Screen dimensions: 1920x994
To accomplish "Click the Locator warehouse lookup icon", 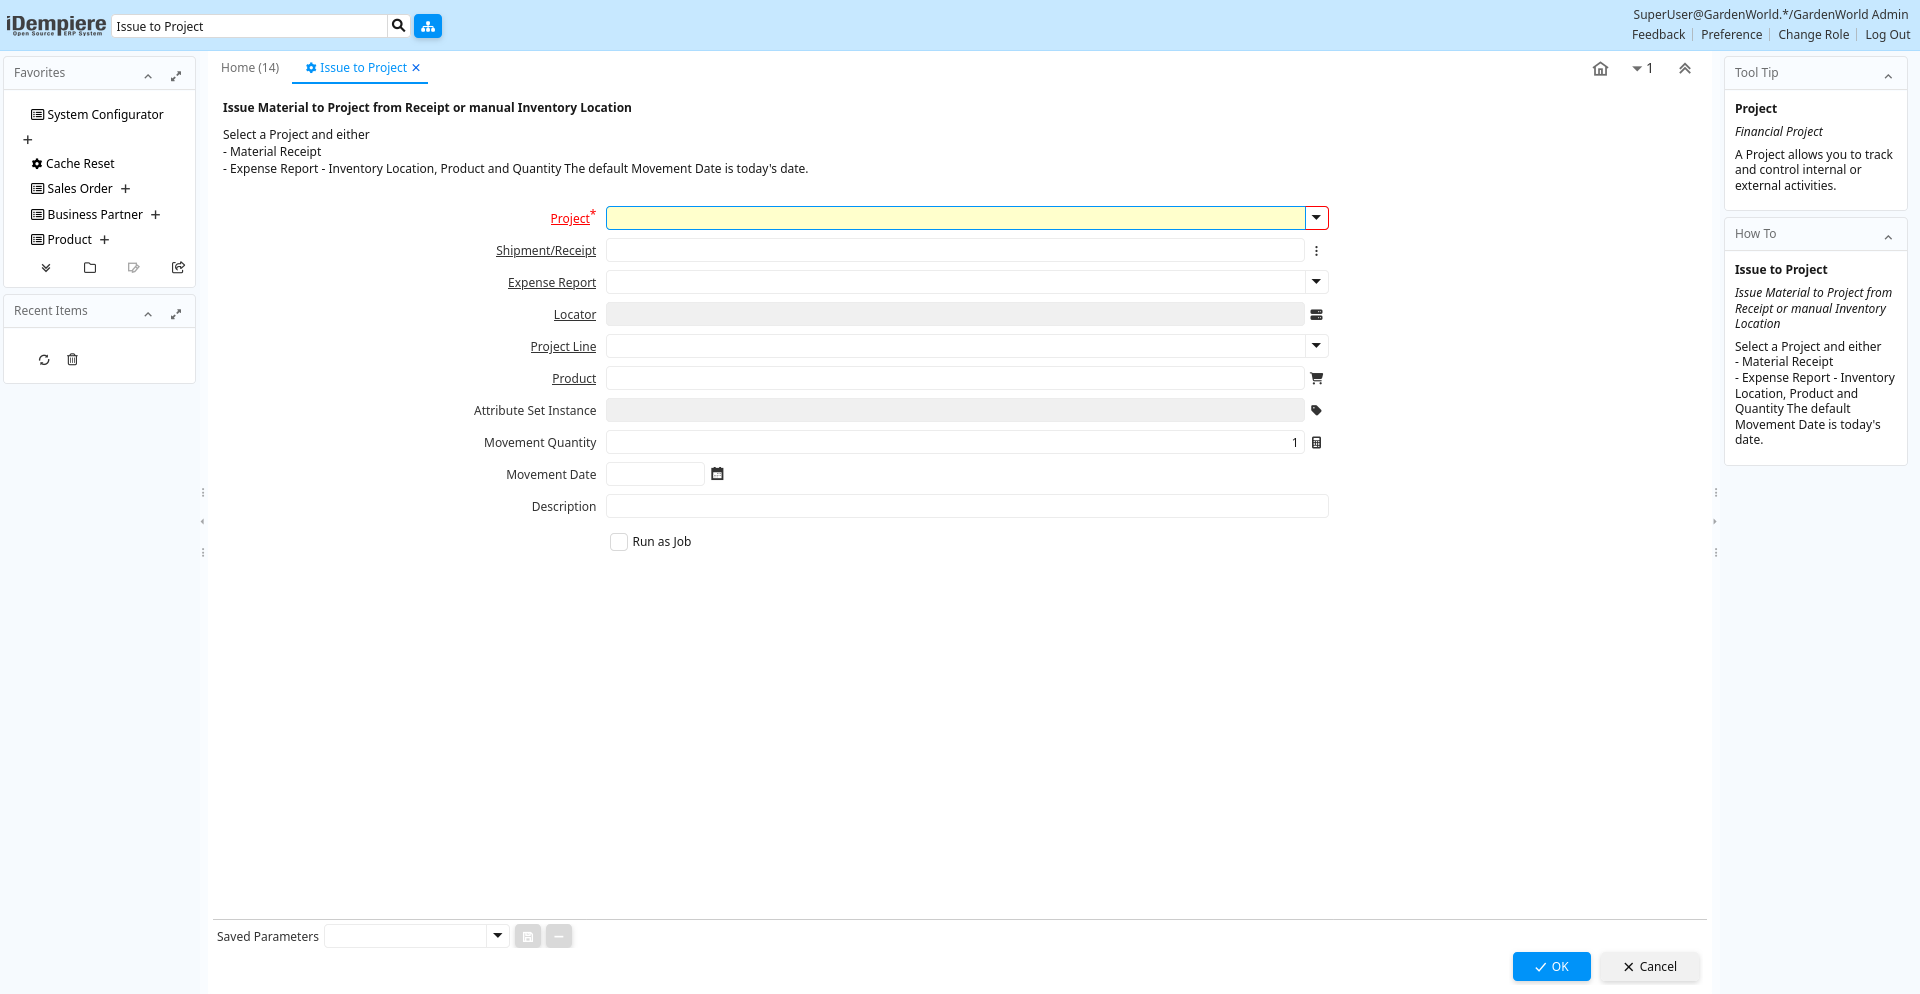I will click(x=1316, y=314).
